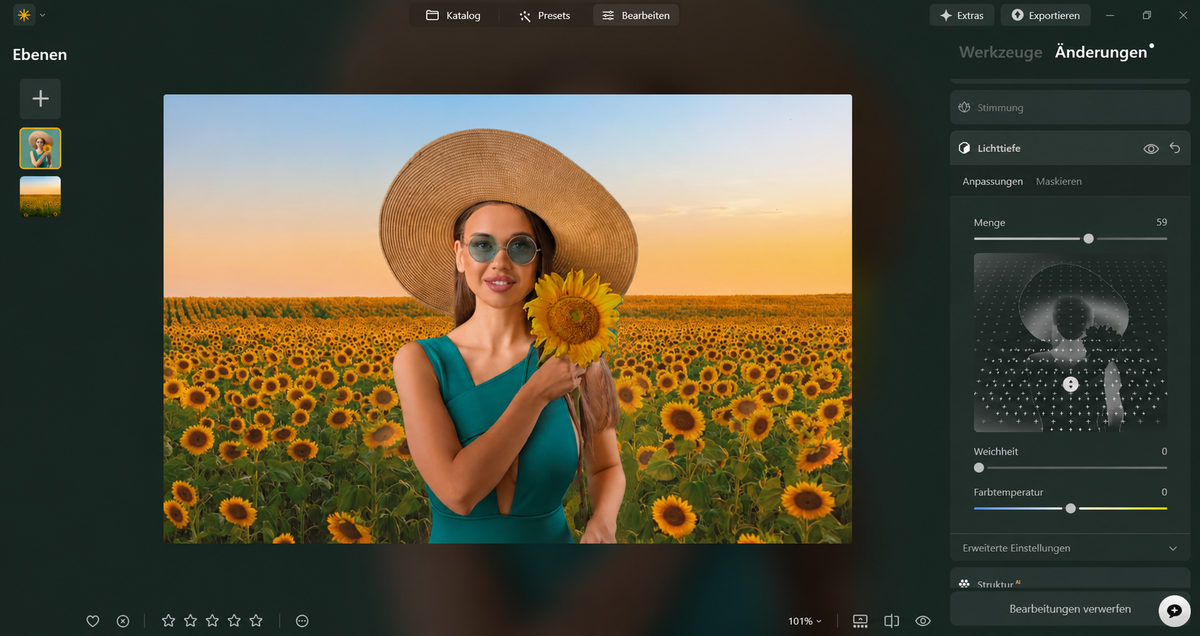Open the 101% zoom level dropdown
This screenshot has height=636, width=1200.
805,621
